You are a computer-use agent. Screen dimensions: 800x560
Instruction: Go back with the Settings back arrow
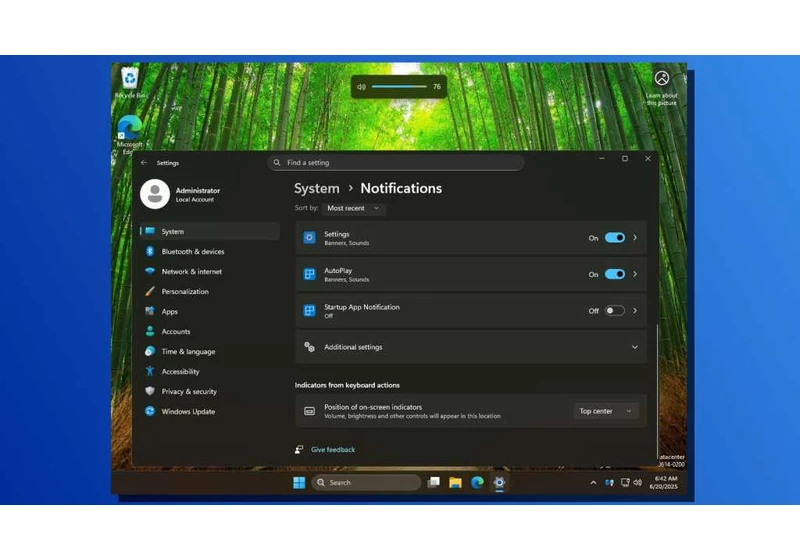click(x=144, y=163)
